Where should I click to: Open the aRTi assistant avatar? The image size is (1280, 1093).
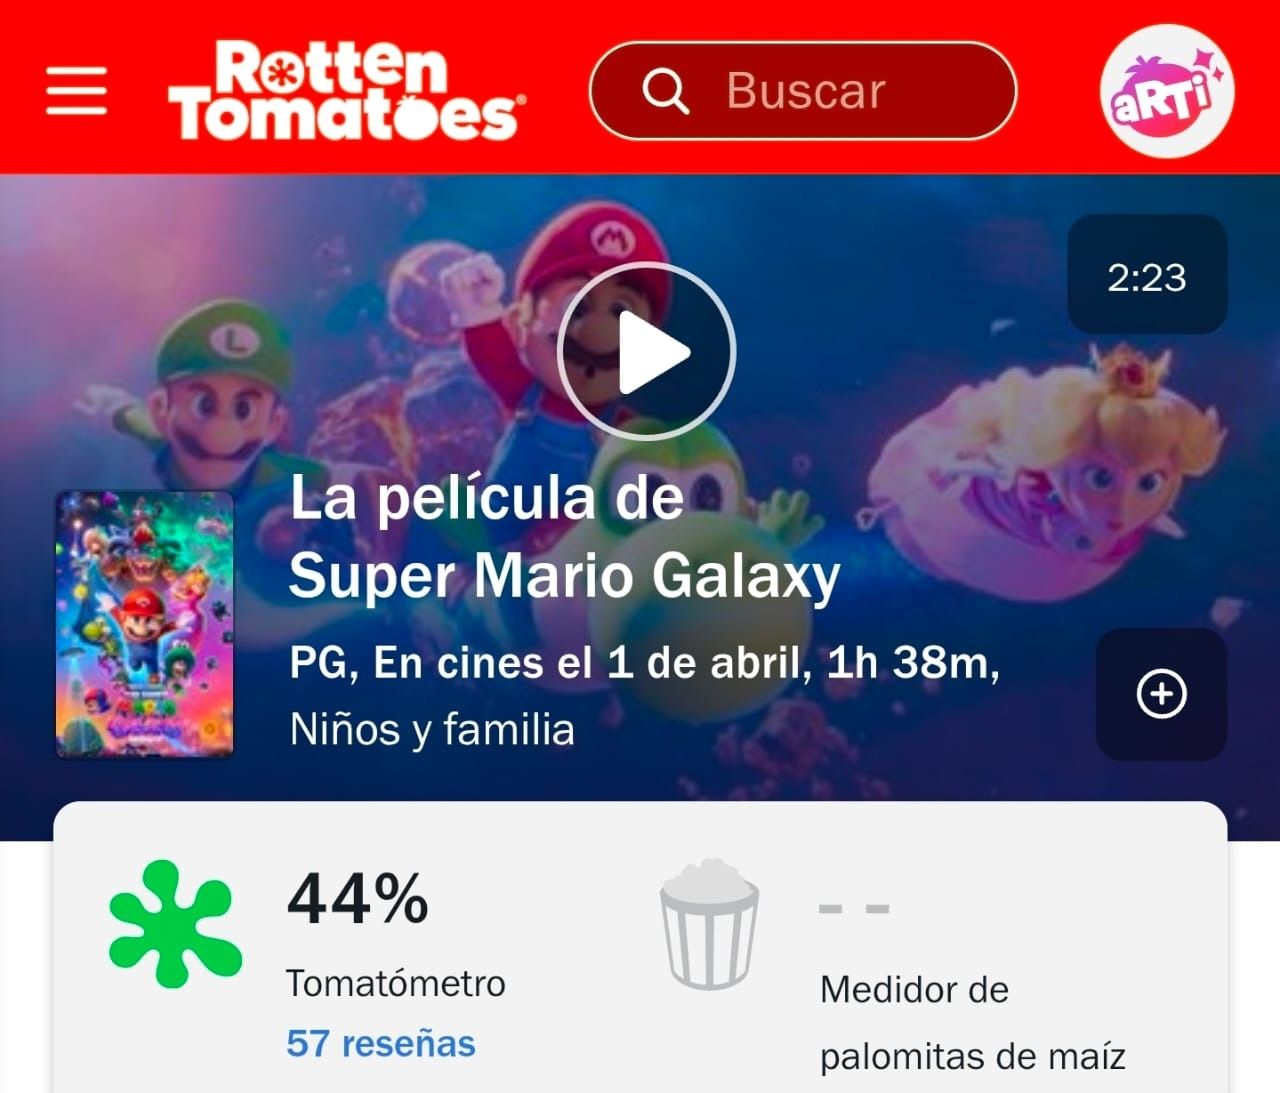pyautogui.click(x=1167, y=91)
